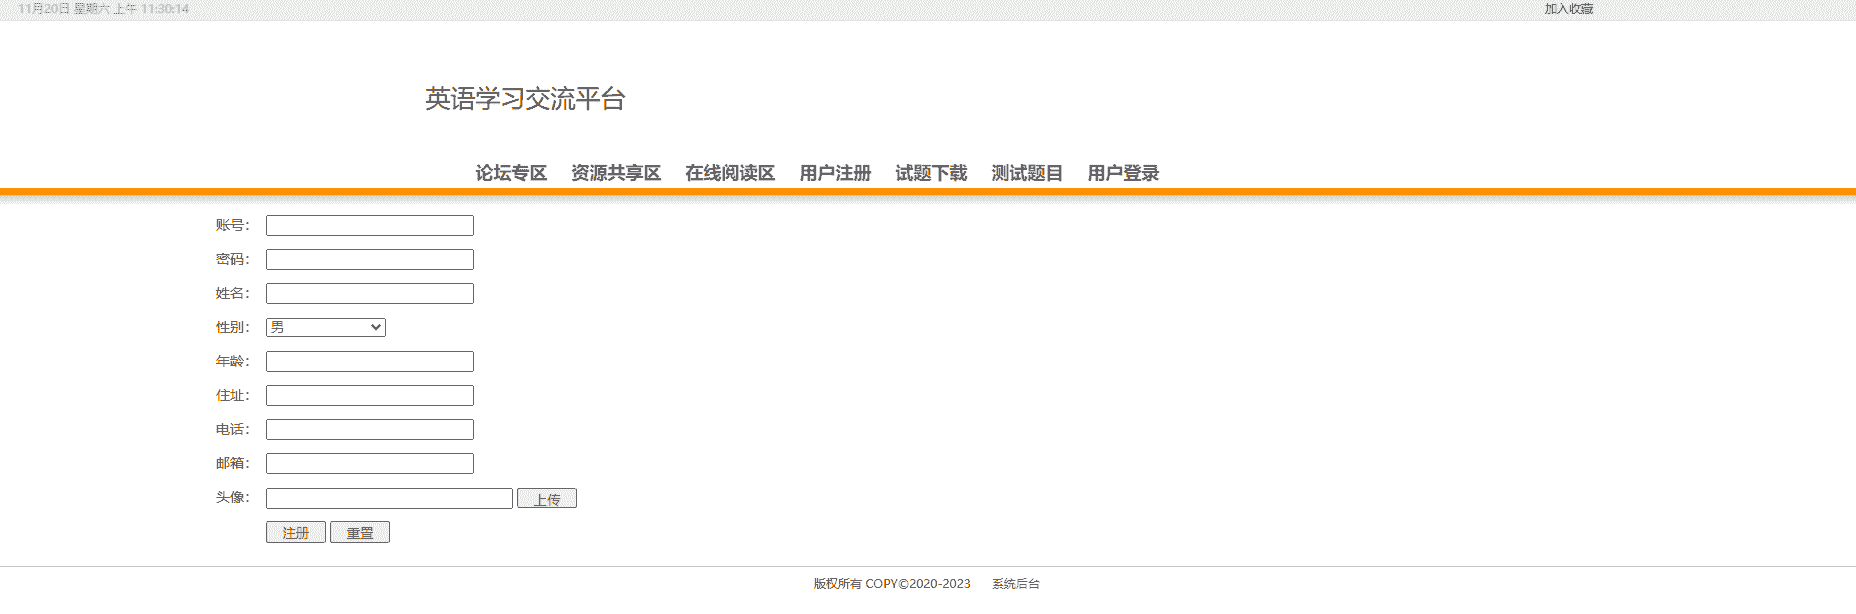Click 加入收藏 add to favorites link
The height and width of the screenshot is (614, 1856).
[1569, 9]
